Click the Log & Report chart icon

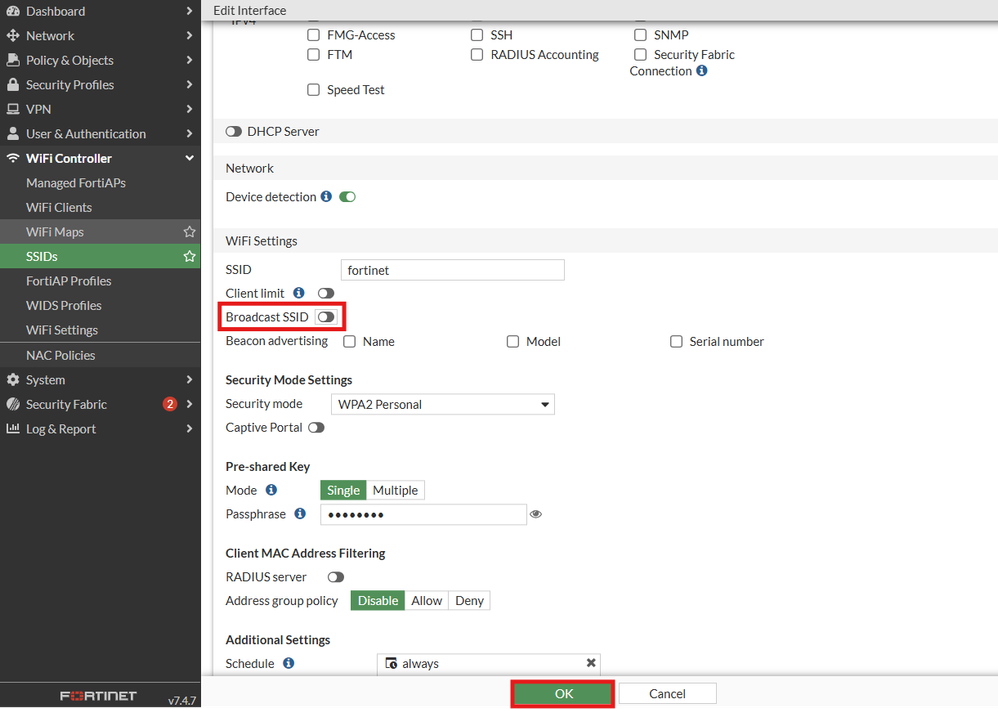tap(13, 428)
